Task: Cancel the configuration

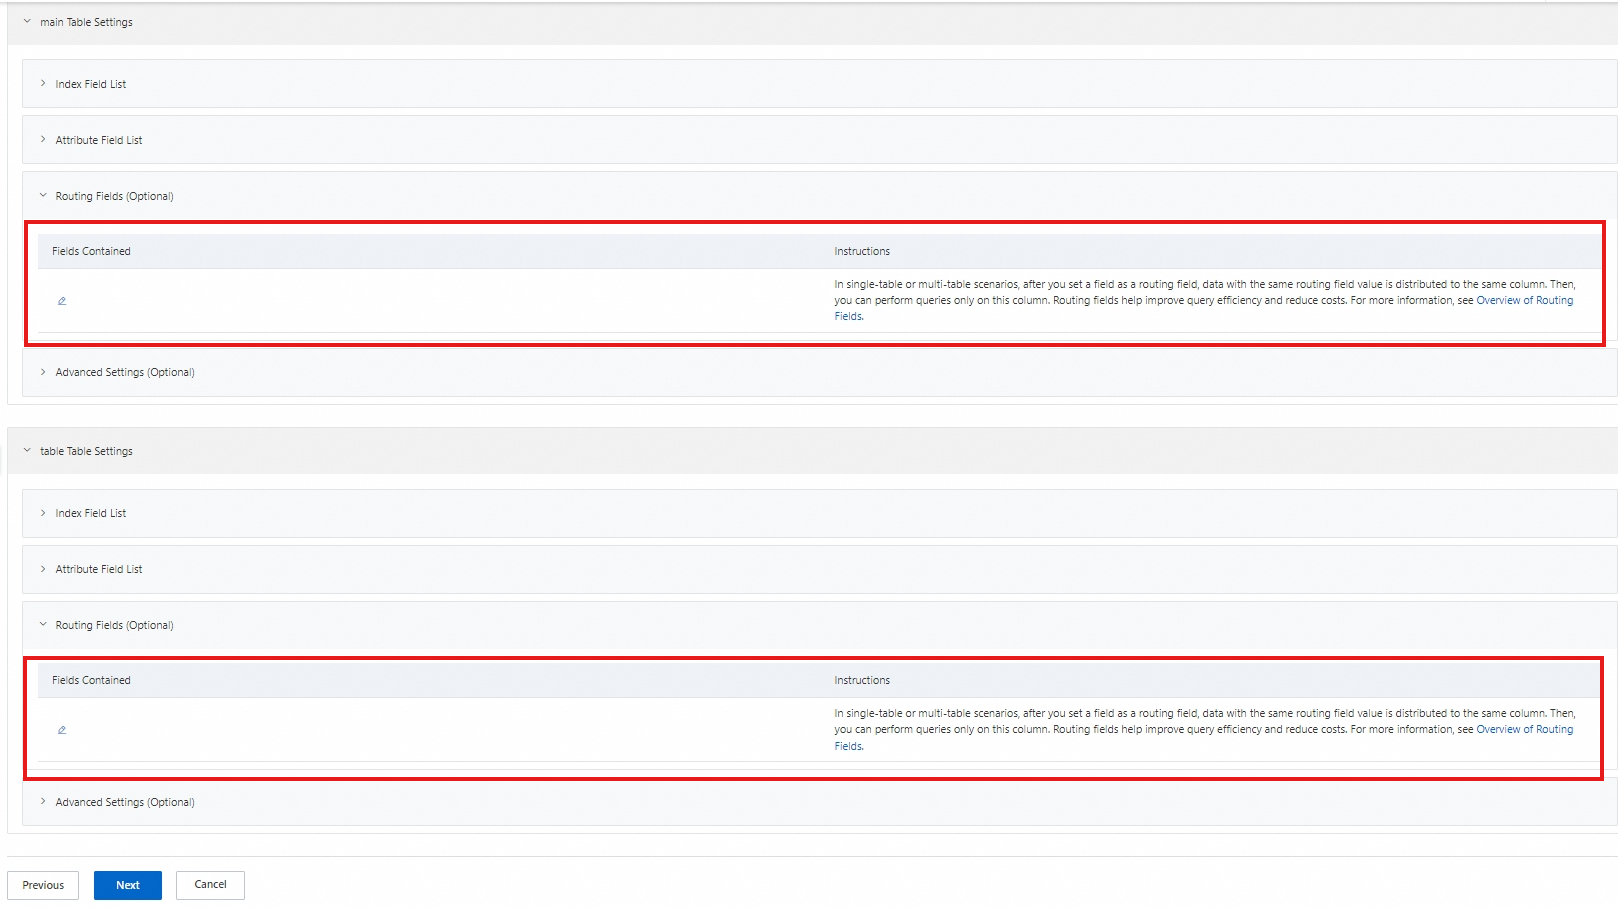Action: pos(210,885)
